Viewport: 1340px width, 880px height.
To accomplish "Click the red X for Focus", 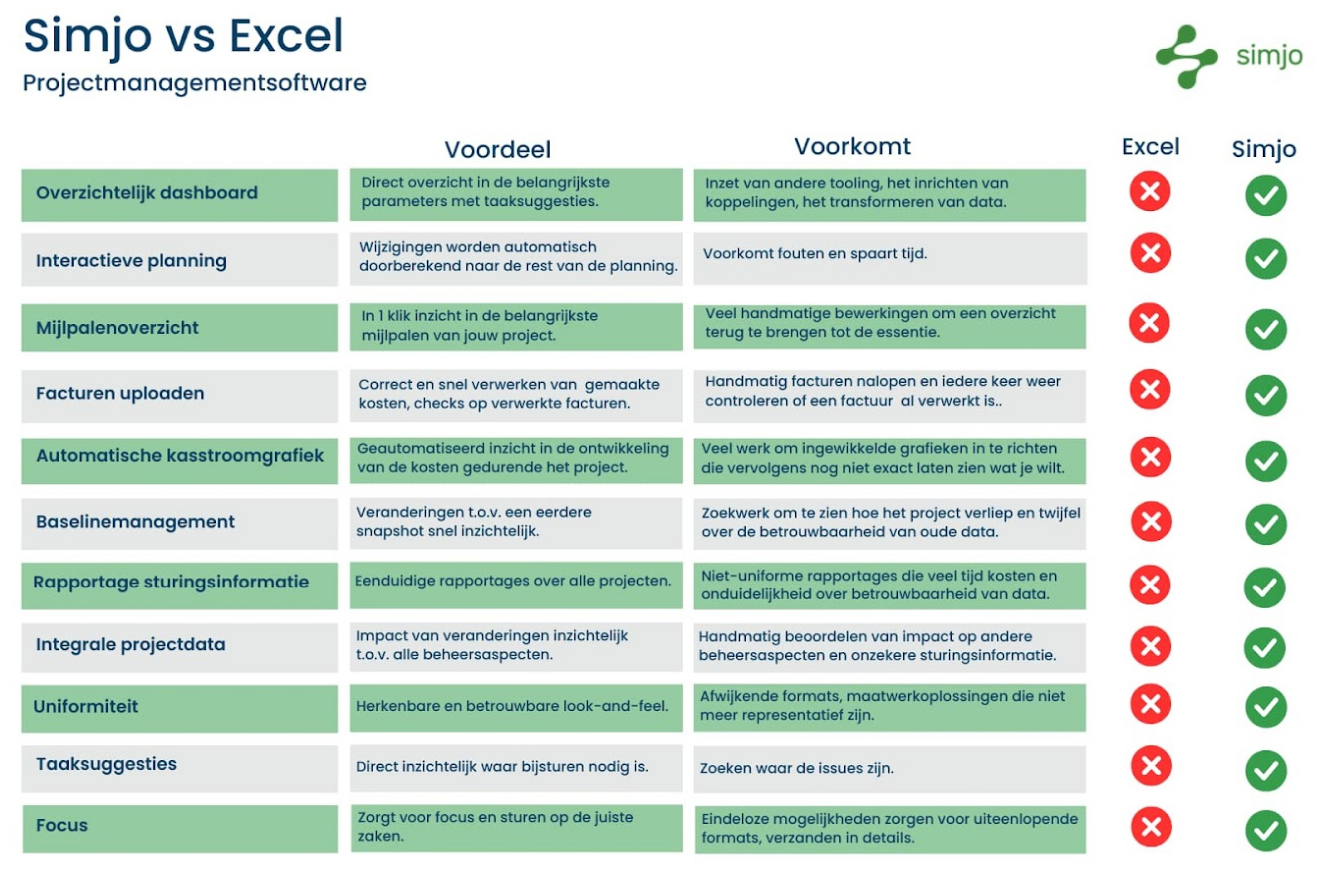I will click(1150, 826).
